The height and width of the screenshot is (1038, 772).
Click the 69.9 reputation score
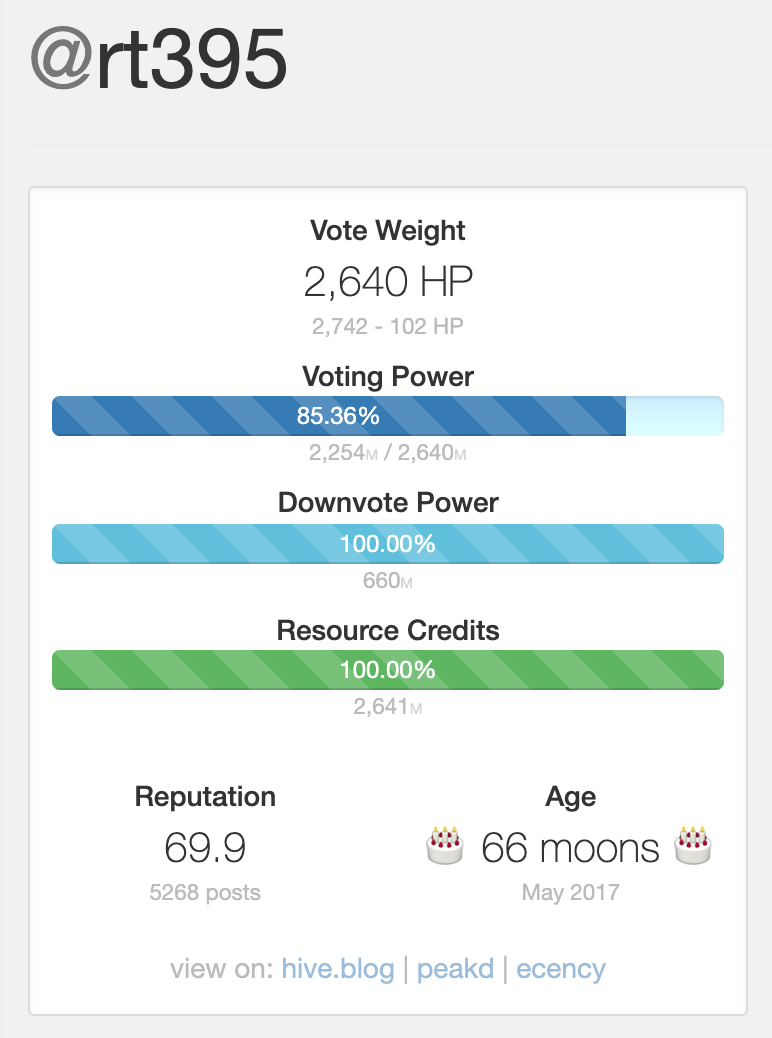point(205,849)
